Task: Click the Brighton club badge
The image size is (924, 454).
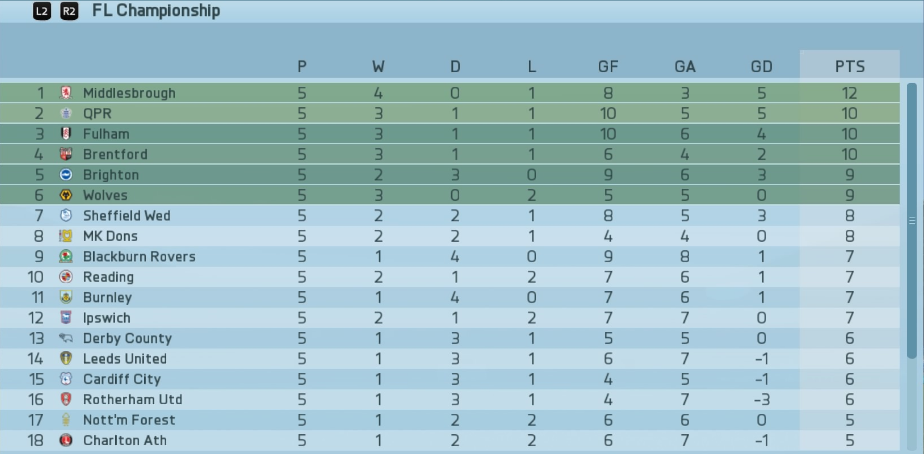Action: tap(66, 175)
